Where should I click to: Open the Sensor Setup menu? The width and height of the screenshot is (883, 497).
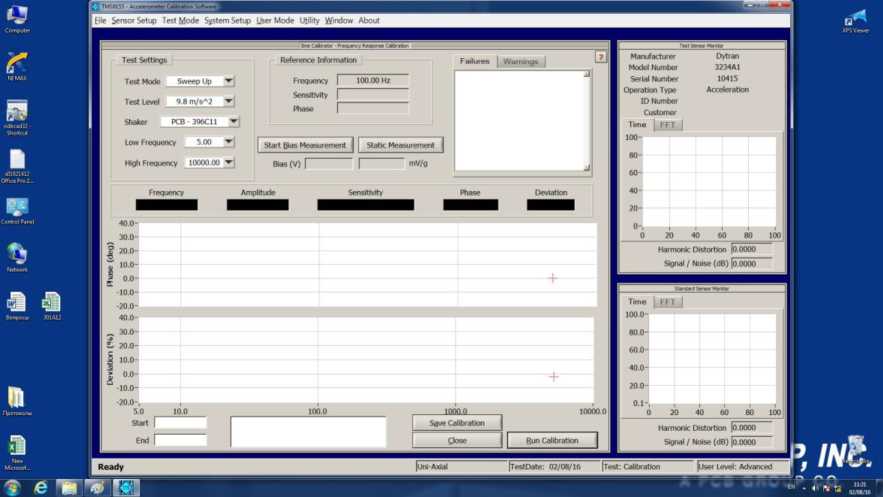[x=133, y=20]
